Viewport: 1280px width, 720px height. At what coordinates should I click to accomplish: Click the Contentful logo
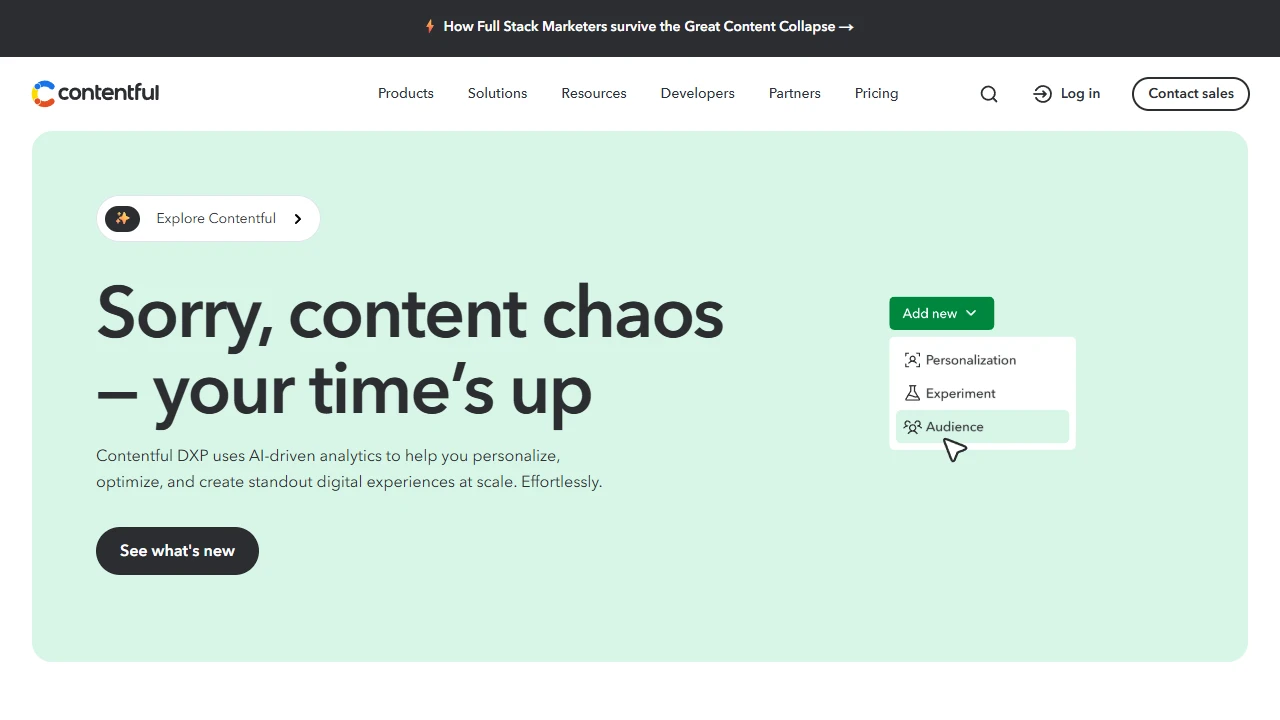95,93
